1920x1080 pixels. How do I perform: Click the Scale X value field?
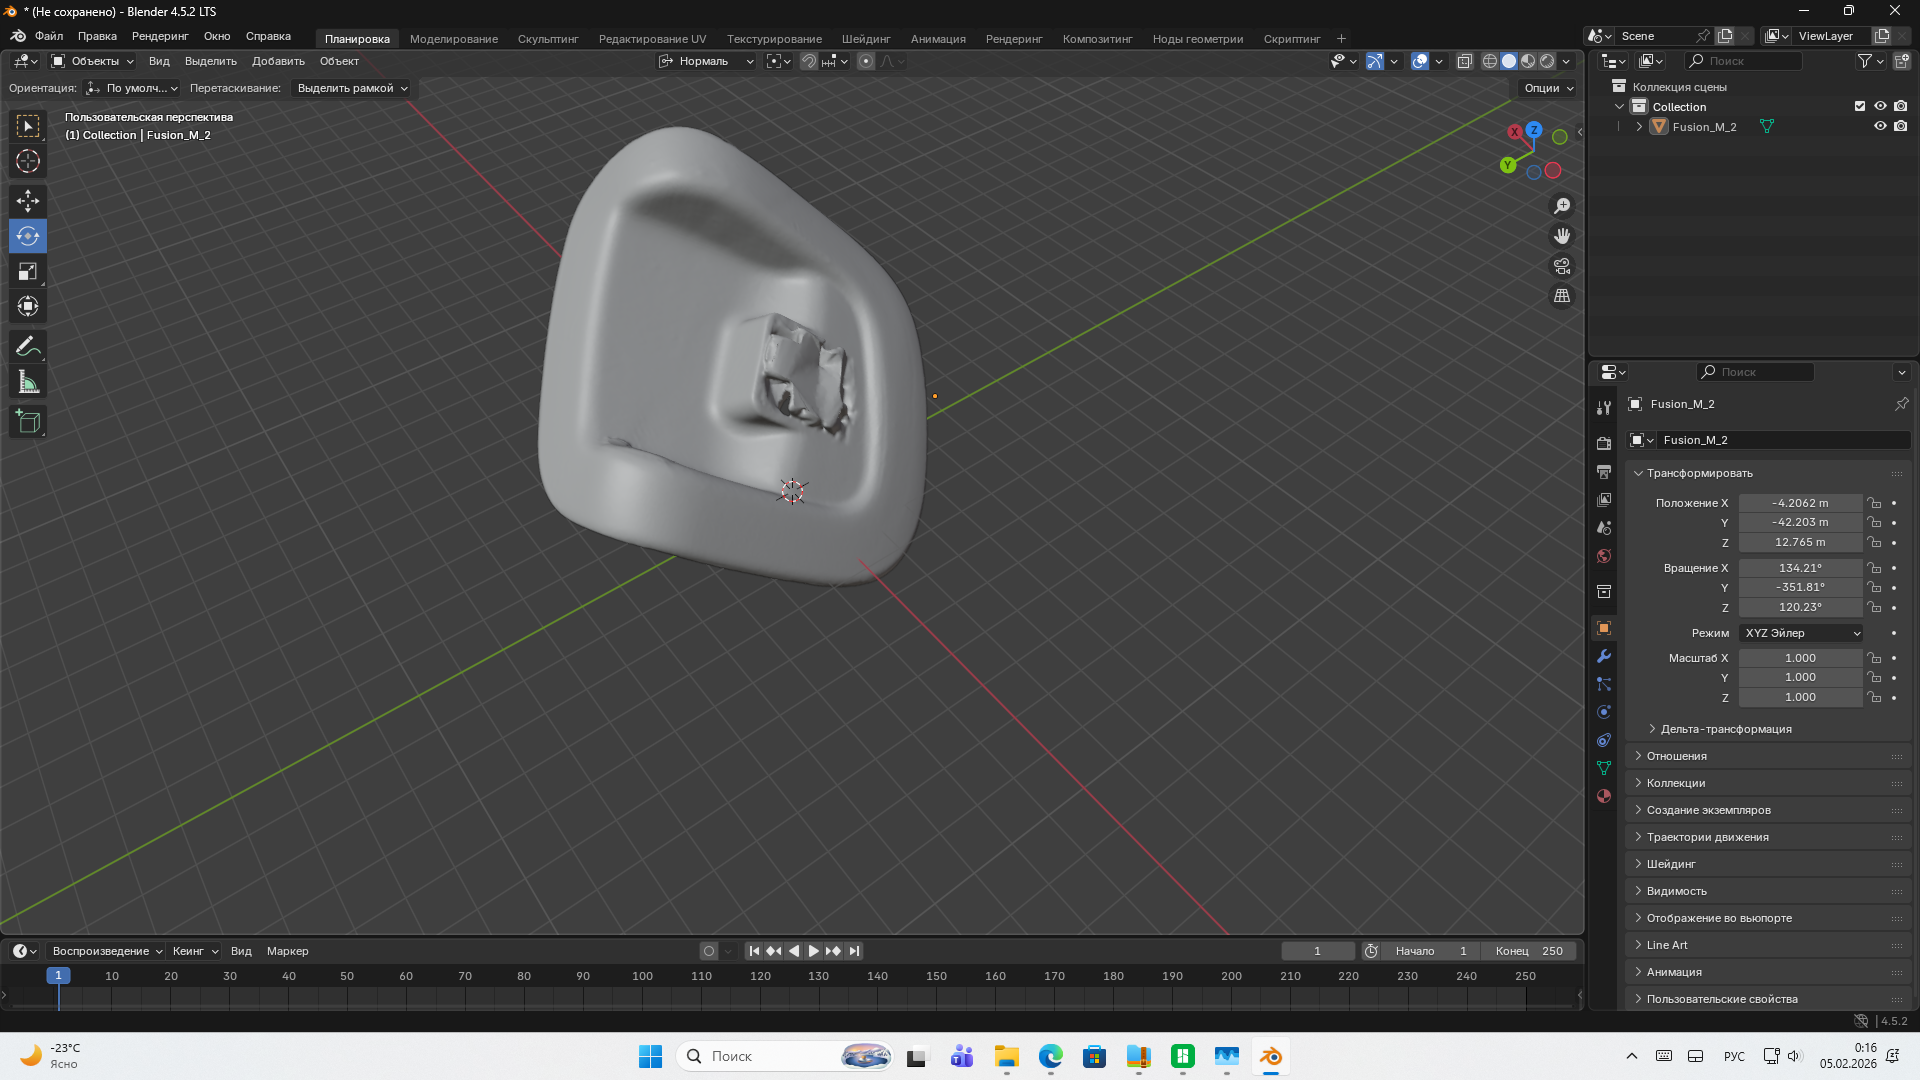[1799, 658]
